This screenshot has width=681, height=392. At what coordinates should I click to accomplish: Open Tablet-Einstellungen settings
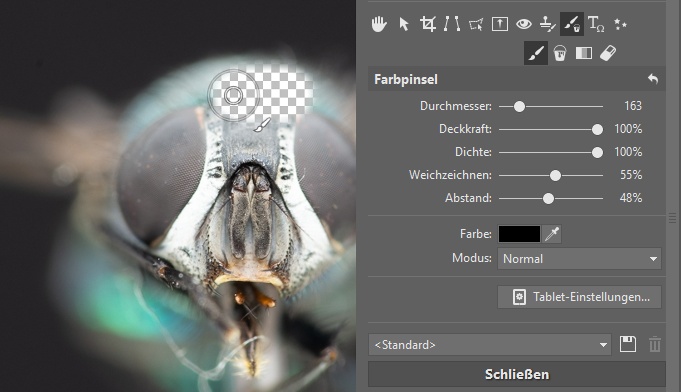point(579,297)
